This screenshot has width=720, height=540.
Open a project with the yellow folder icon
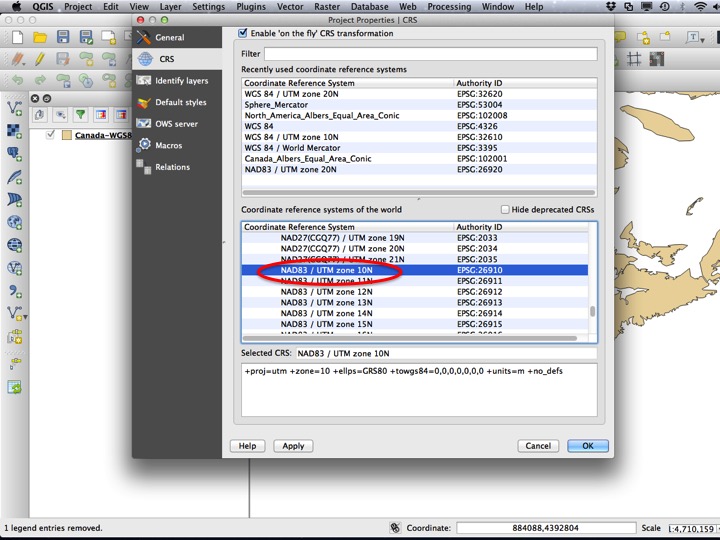pyautogui.click(x=40, y=37)
